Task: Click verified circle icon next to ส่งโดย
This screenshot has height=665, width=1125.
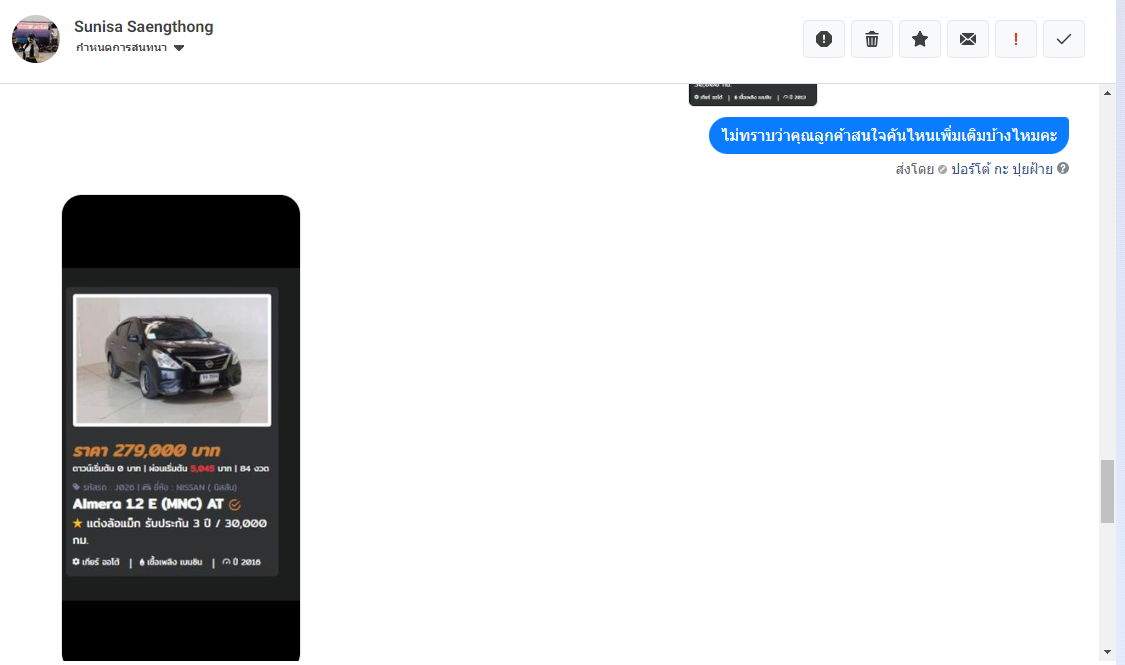Action: click(x=943, y=169)
